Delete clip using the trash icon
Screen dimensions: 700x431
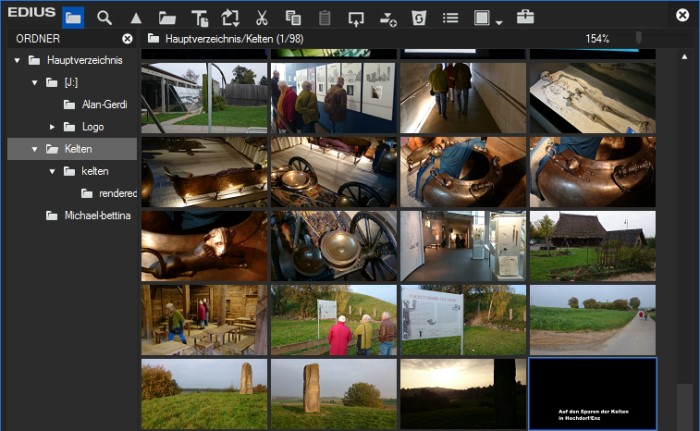pos(419,18)
